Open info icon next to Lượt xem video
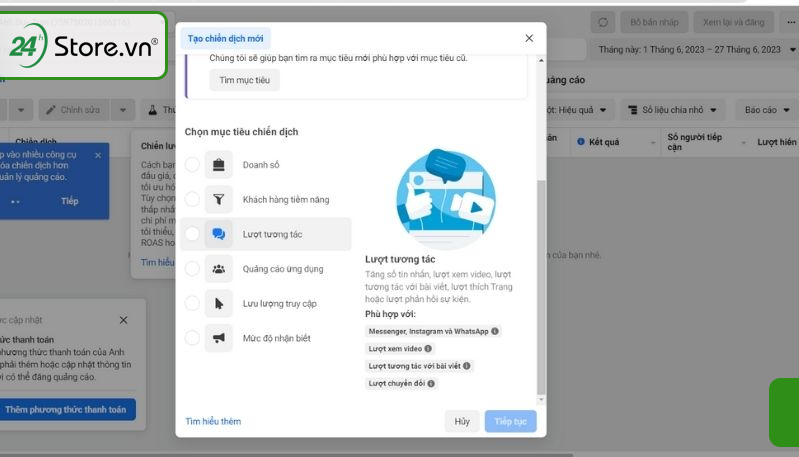 [428, 348]
